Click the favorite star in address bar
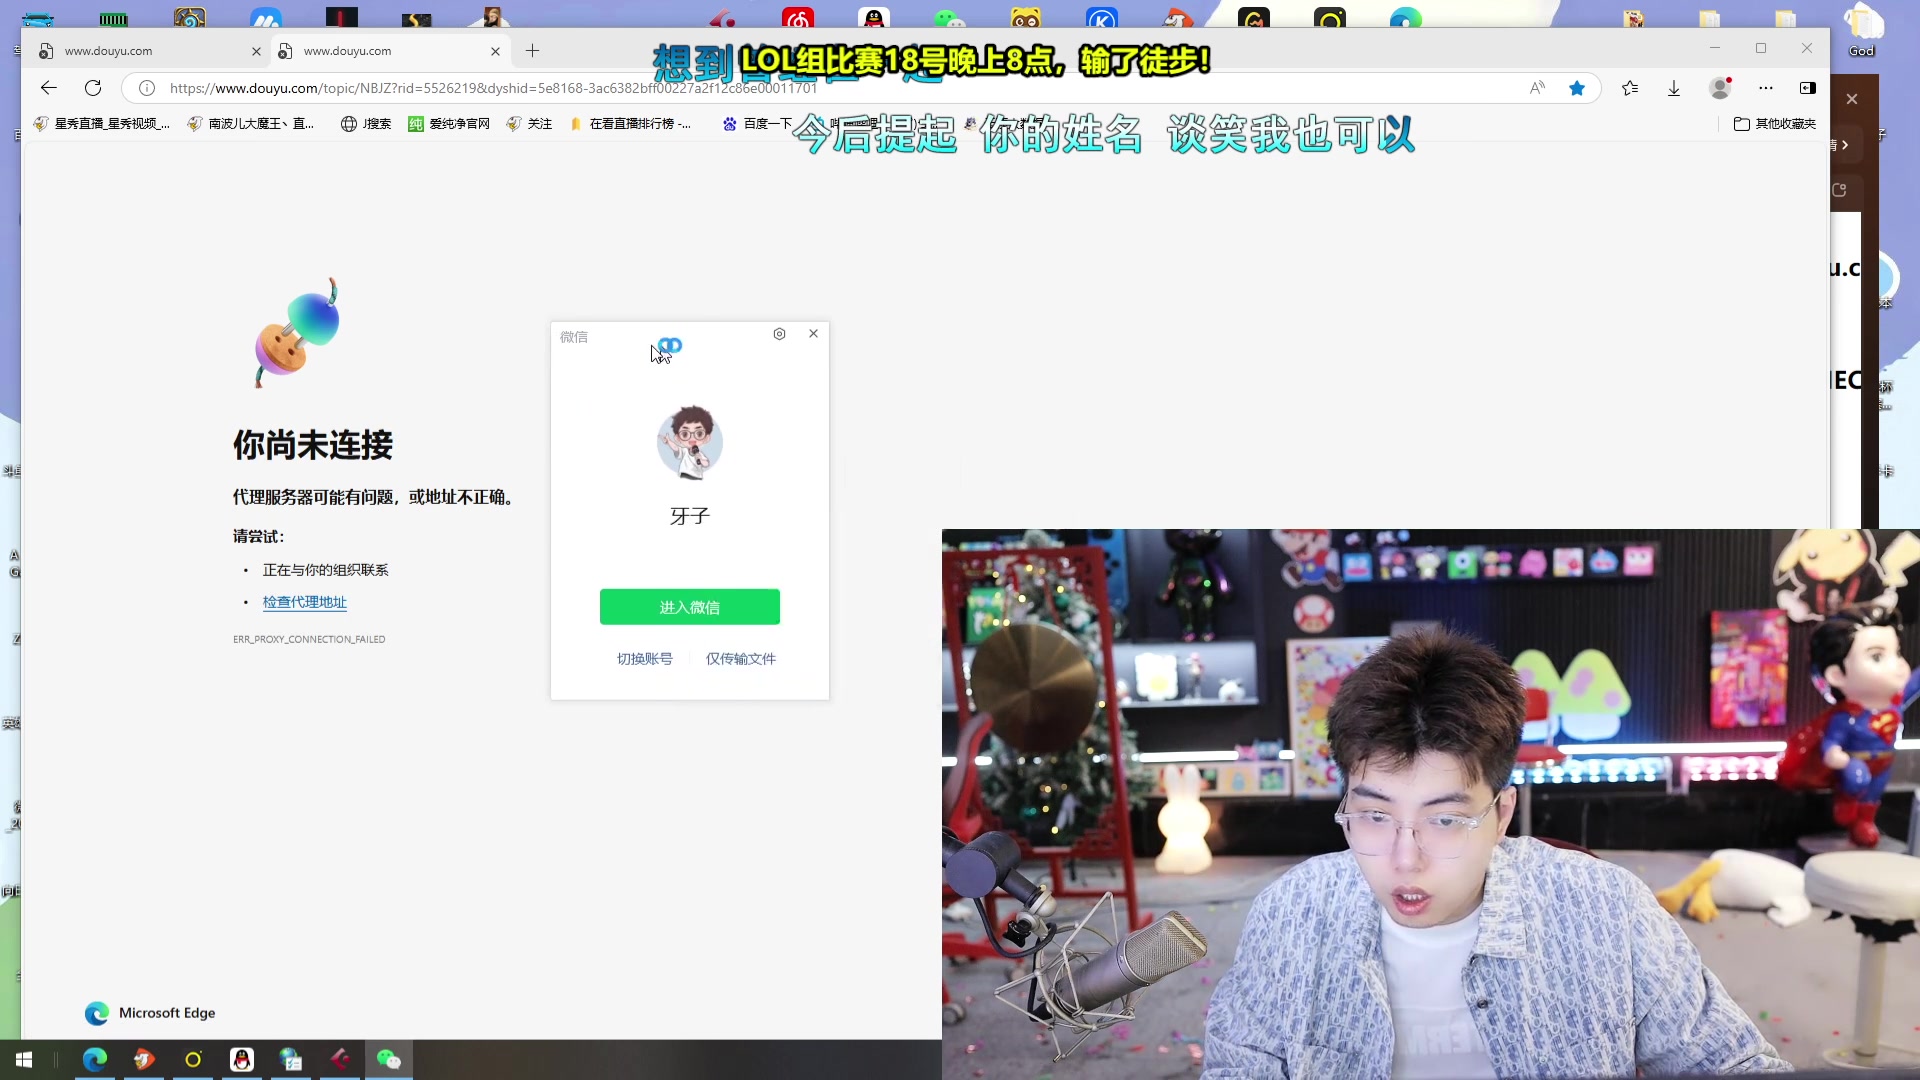1920x1080 pixels. point(1577,88)
